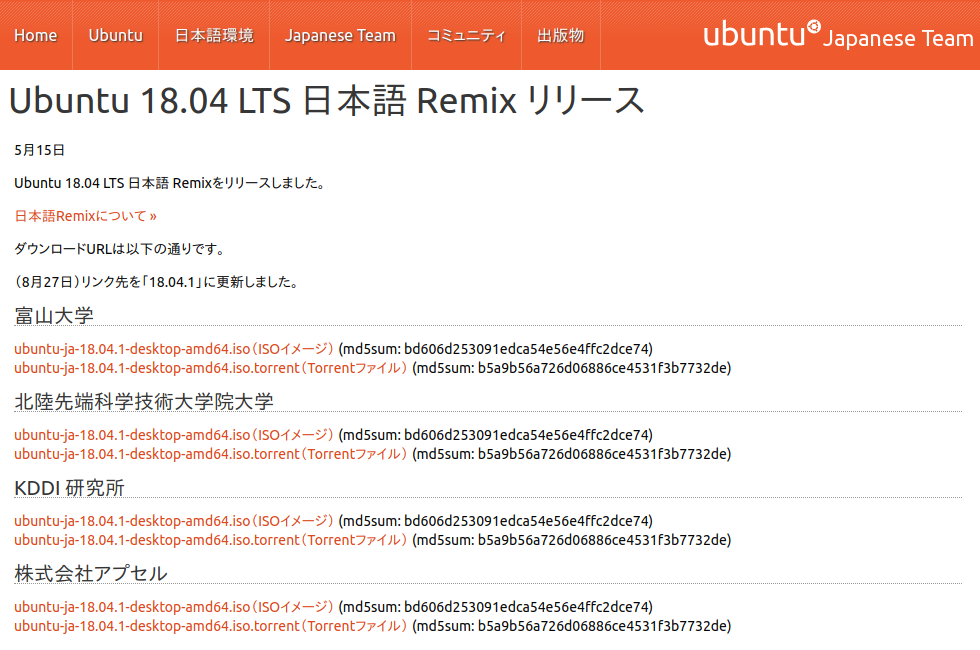
Task: Click the (8月27日) update notice text
Action: click(157, 282)
